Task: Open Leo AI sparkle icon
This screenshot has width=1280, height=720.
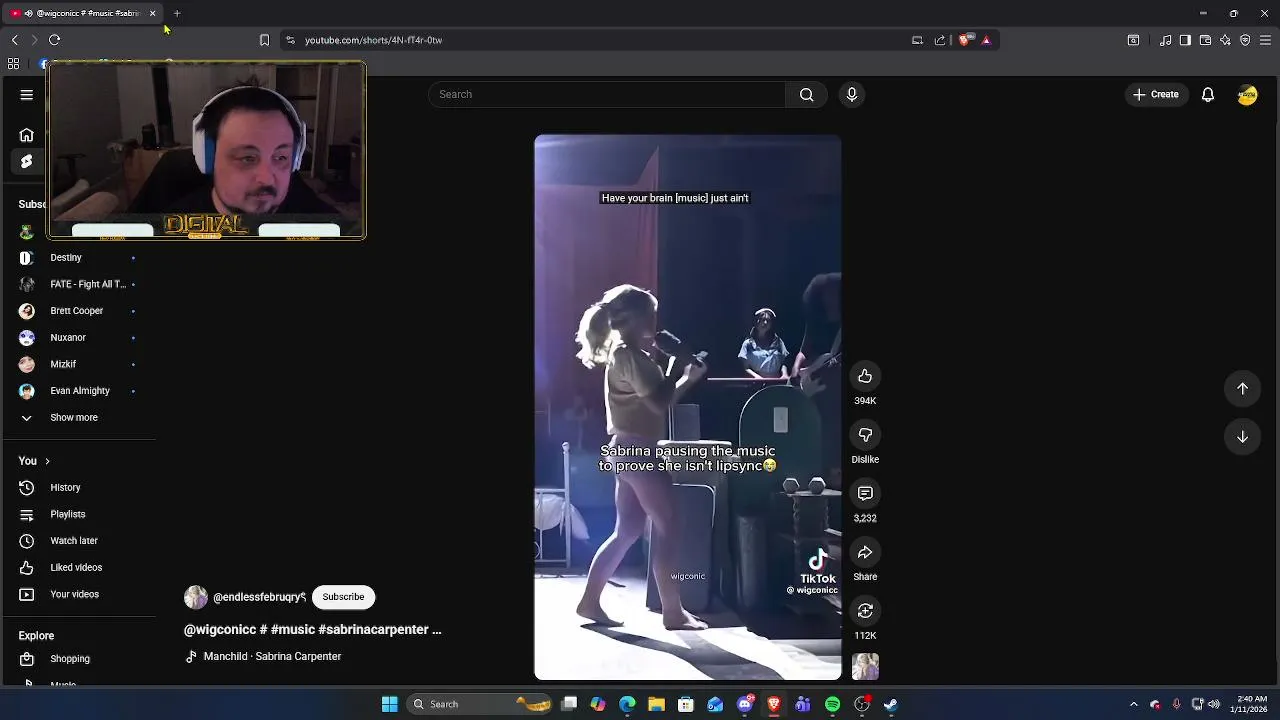Action: pos(1225,40)
